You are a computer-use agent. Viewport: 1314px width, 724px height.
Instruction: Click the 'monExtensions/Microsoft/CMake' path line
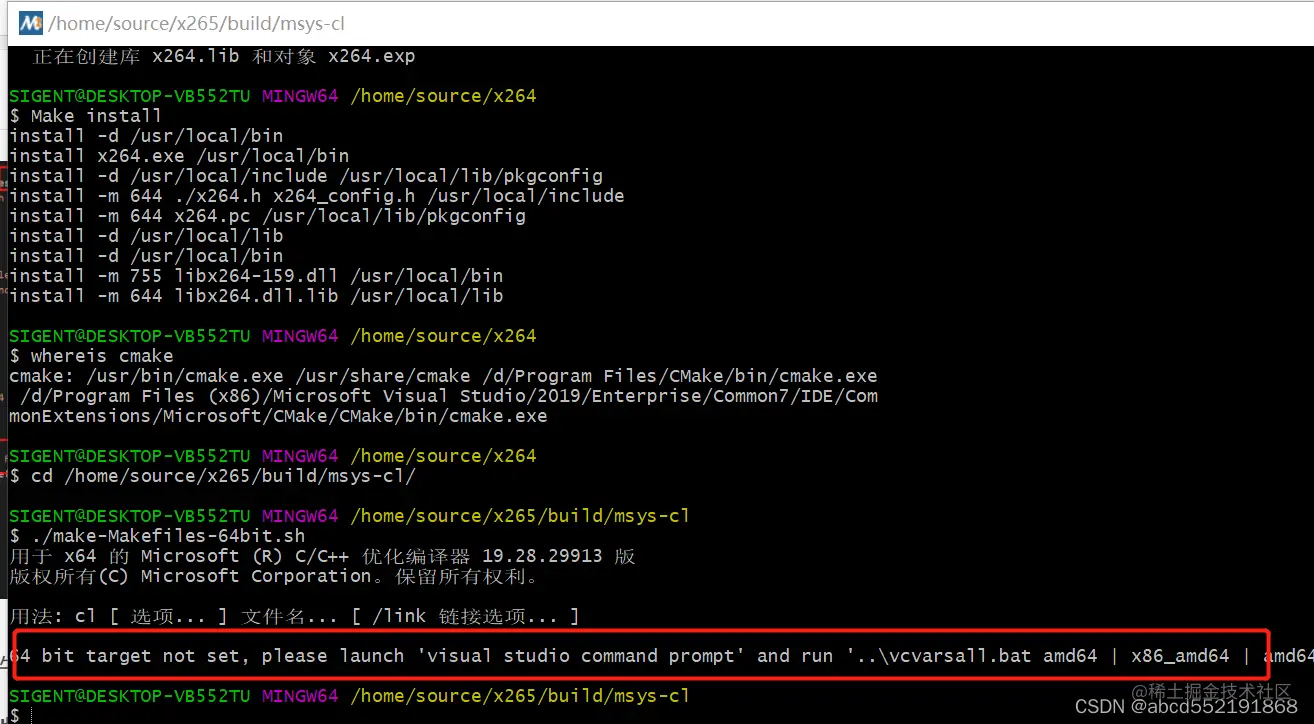pyautogui.click(x=278, y=416)
